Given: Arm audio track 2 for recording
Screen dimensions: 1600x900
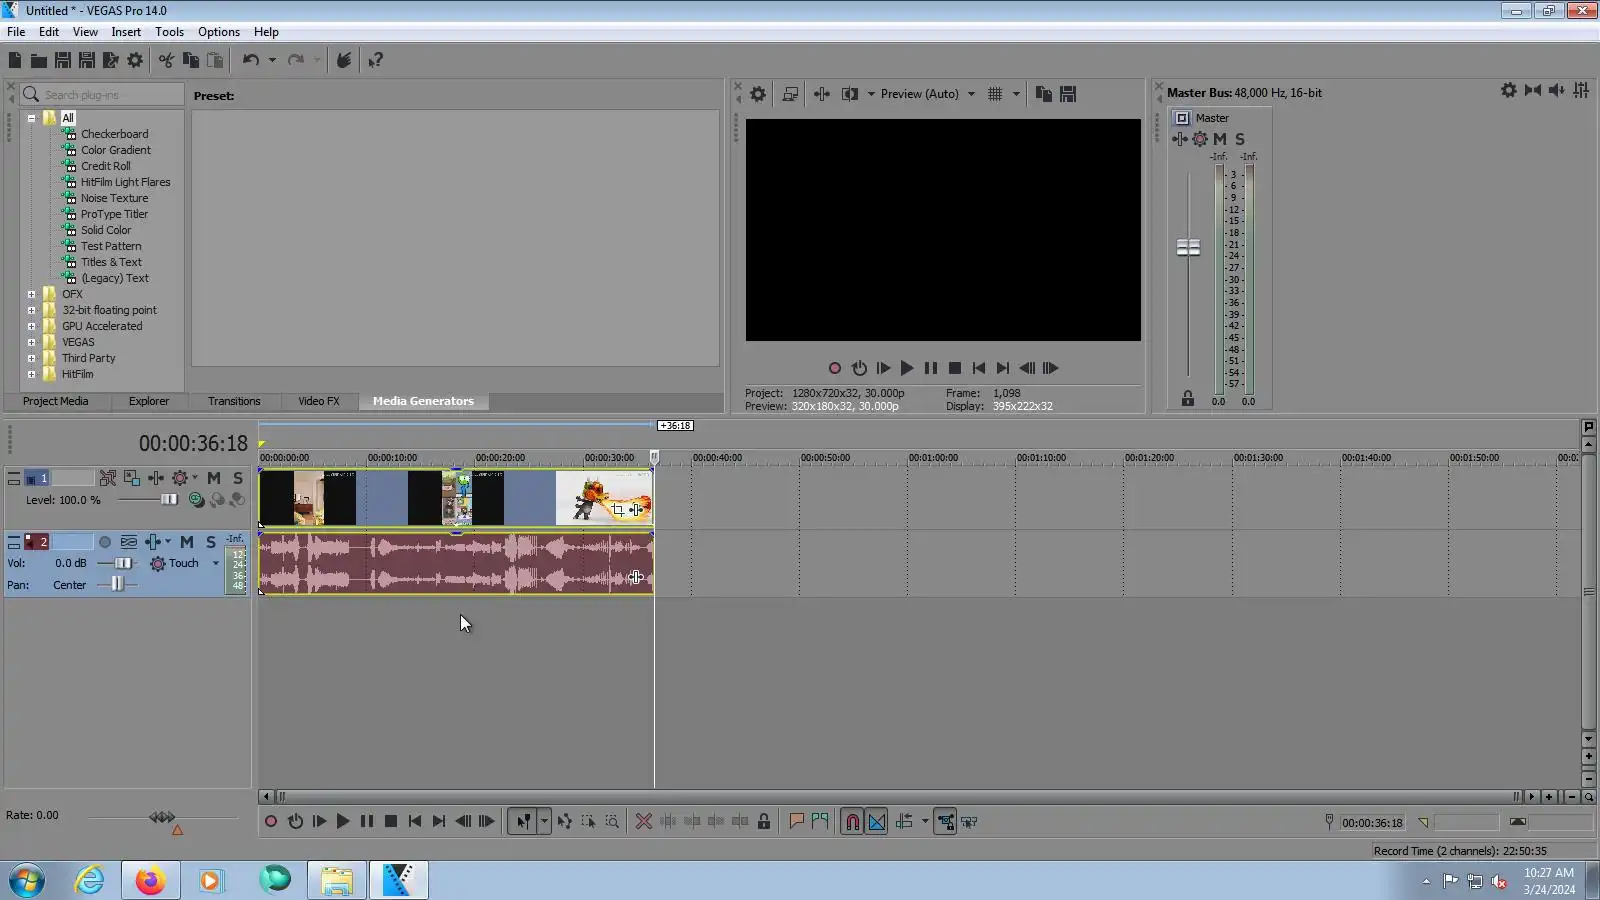Looking at the screenshot, I should 104,542.
